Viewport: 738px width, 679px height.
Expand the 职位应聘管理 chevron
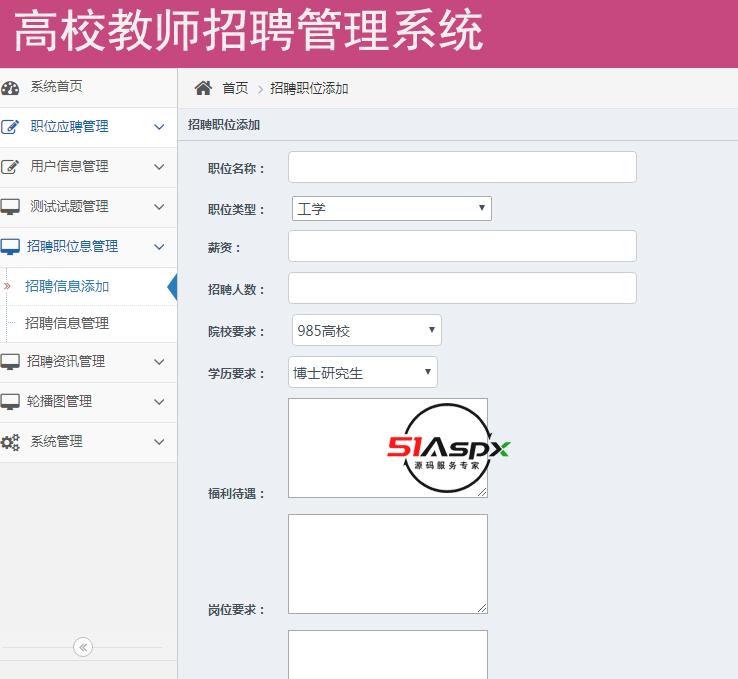[x=159, y=127]
